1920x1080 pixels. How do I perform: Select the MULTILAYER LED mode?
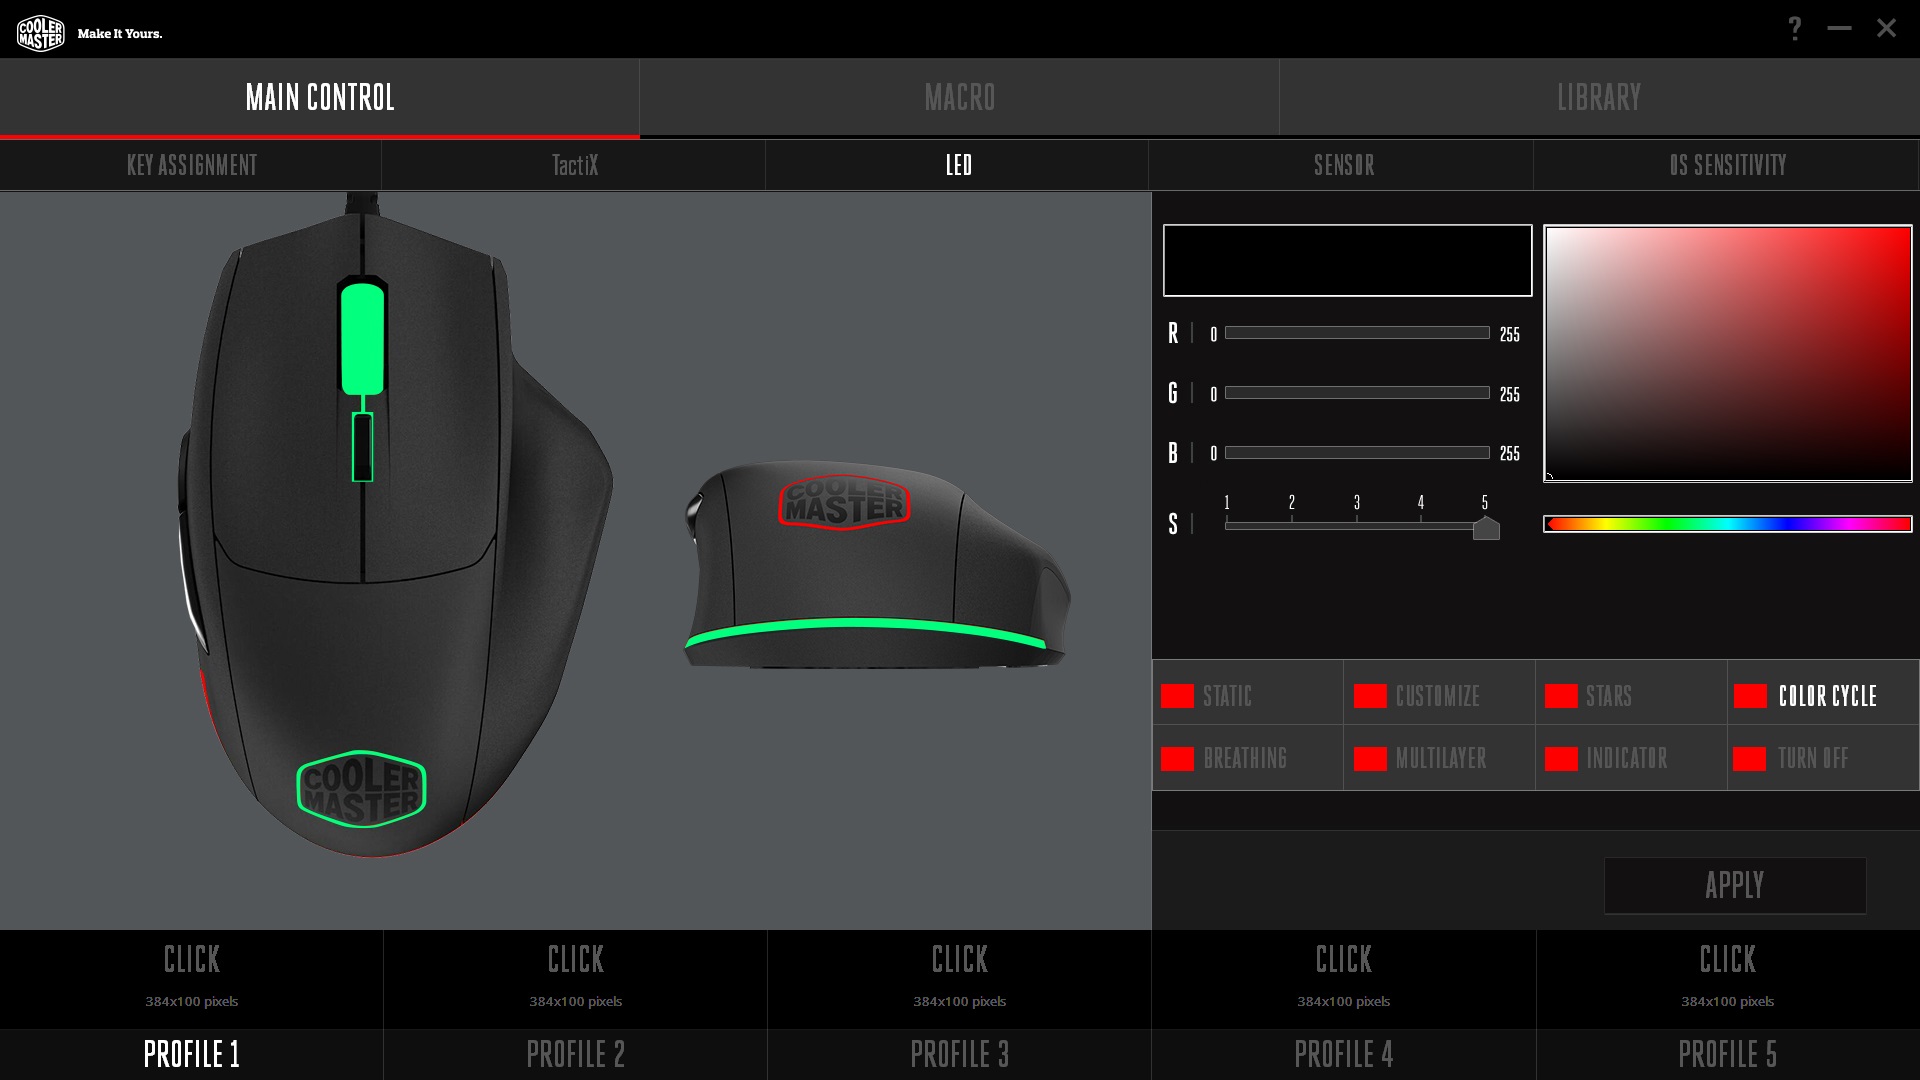click(x=1439, y=758)
